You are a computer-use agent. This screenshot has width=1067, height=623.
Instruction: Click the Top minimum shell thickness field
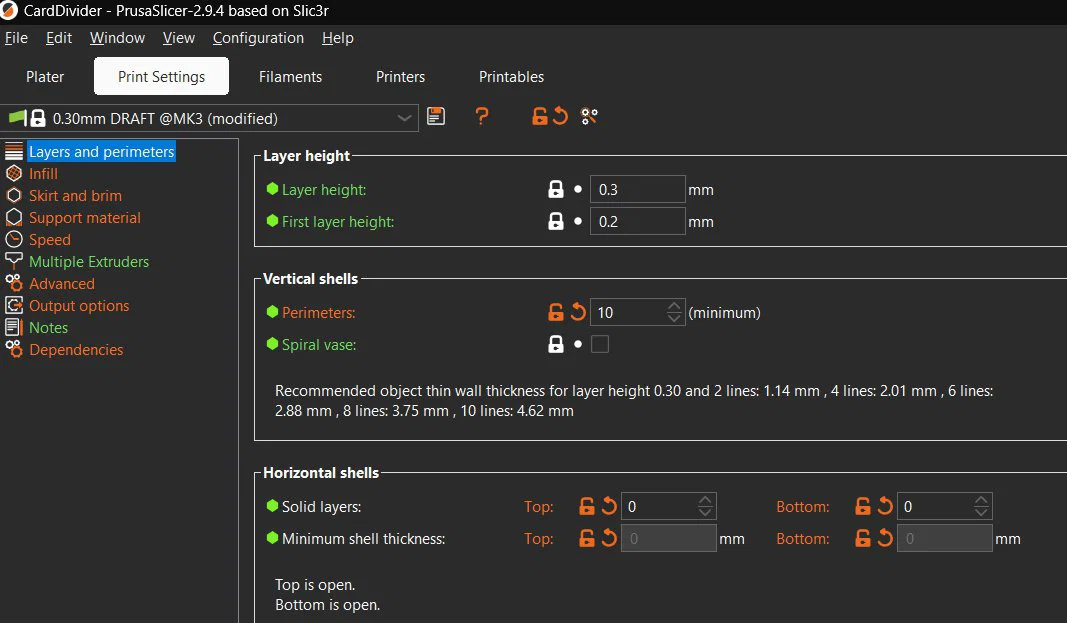(668, 538)
